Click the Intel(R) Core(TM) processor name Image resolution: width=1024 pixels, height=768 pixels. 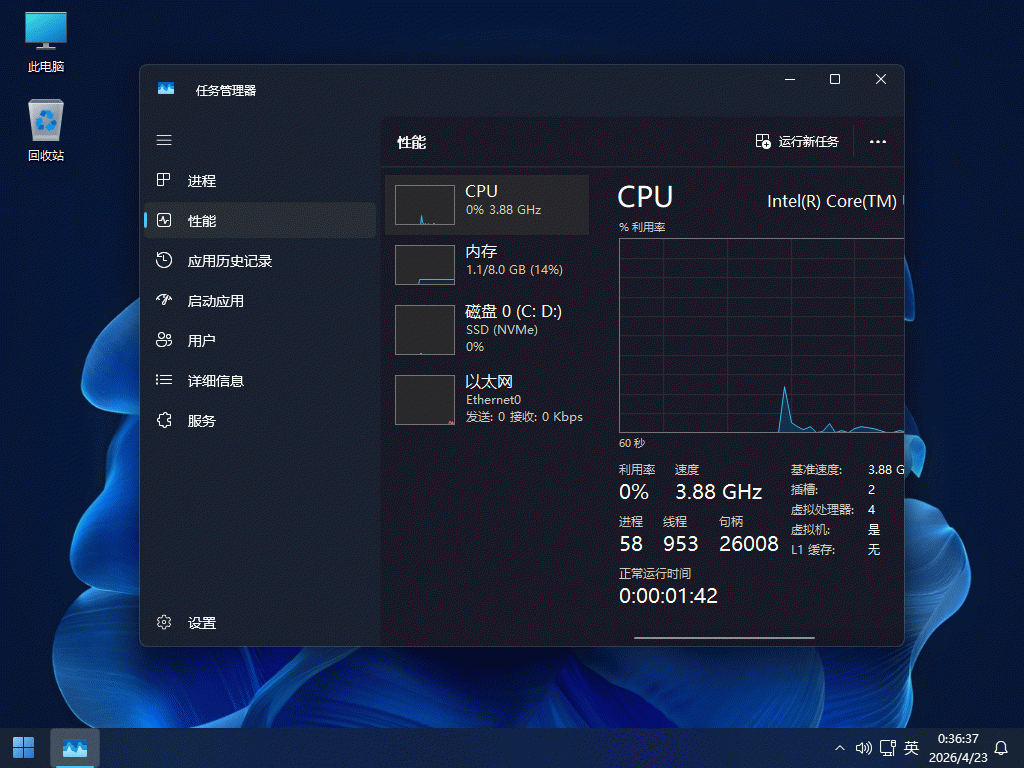(835, 201)
